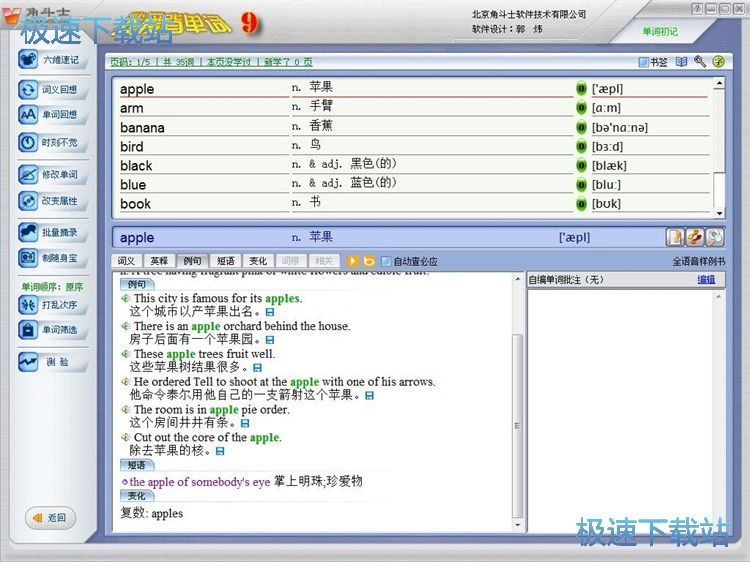Click the open book icon beside 书签
The width and height of the screenshot is (750, 562).
[x=681, y=62]
